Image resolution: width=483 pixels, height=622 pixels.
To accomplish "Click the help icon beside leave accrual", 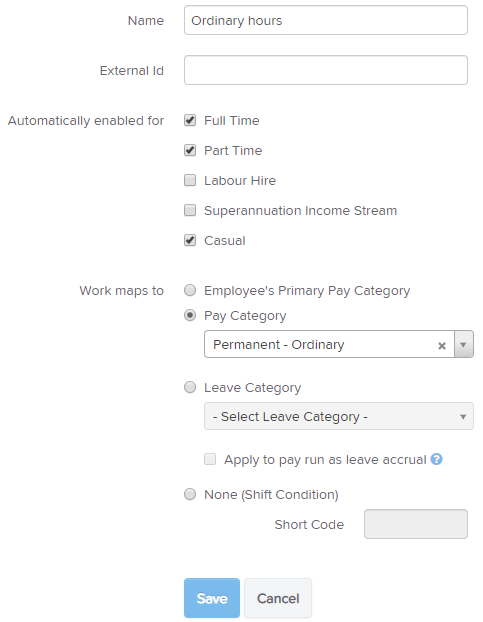I will tap(436, 459).
